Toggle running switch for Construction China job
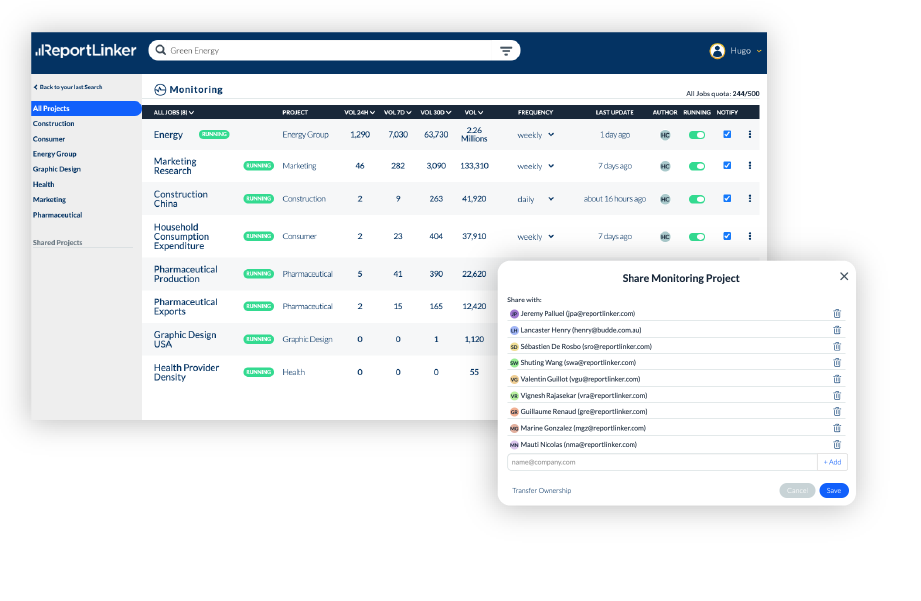 tap(697, 199)
